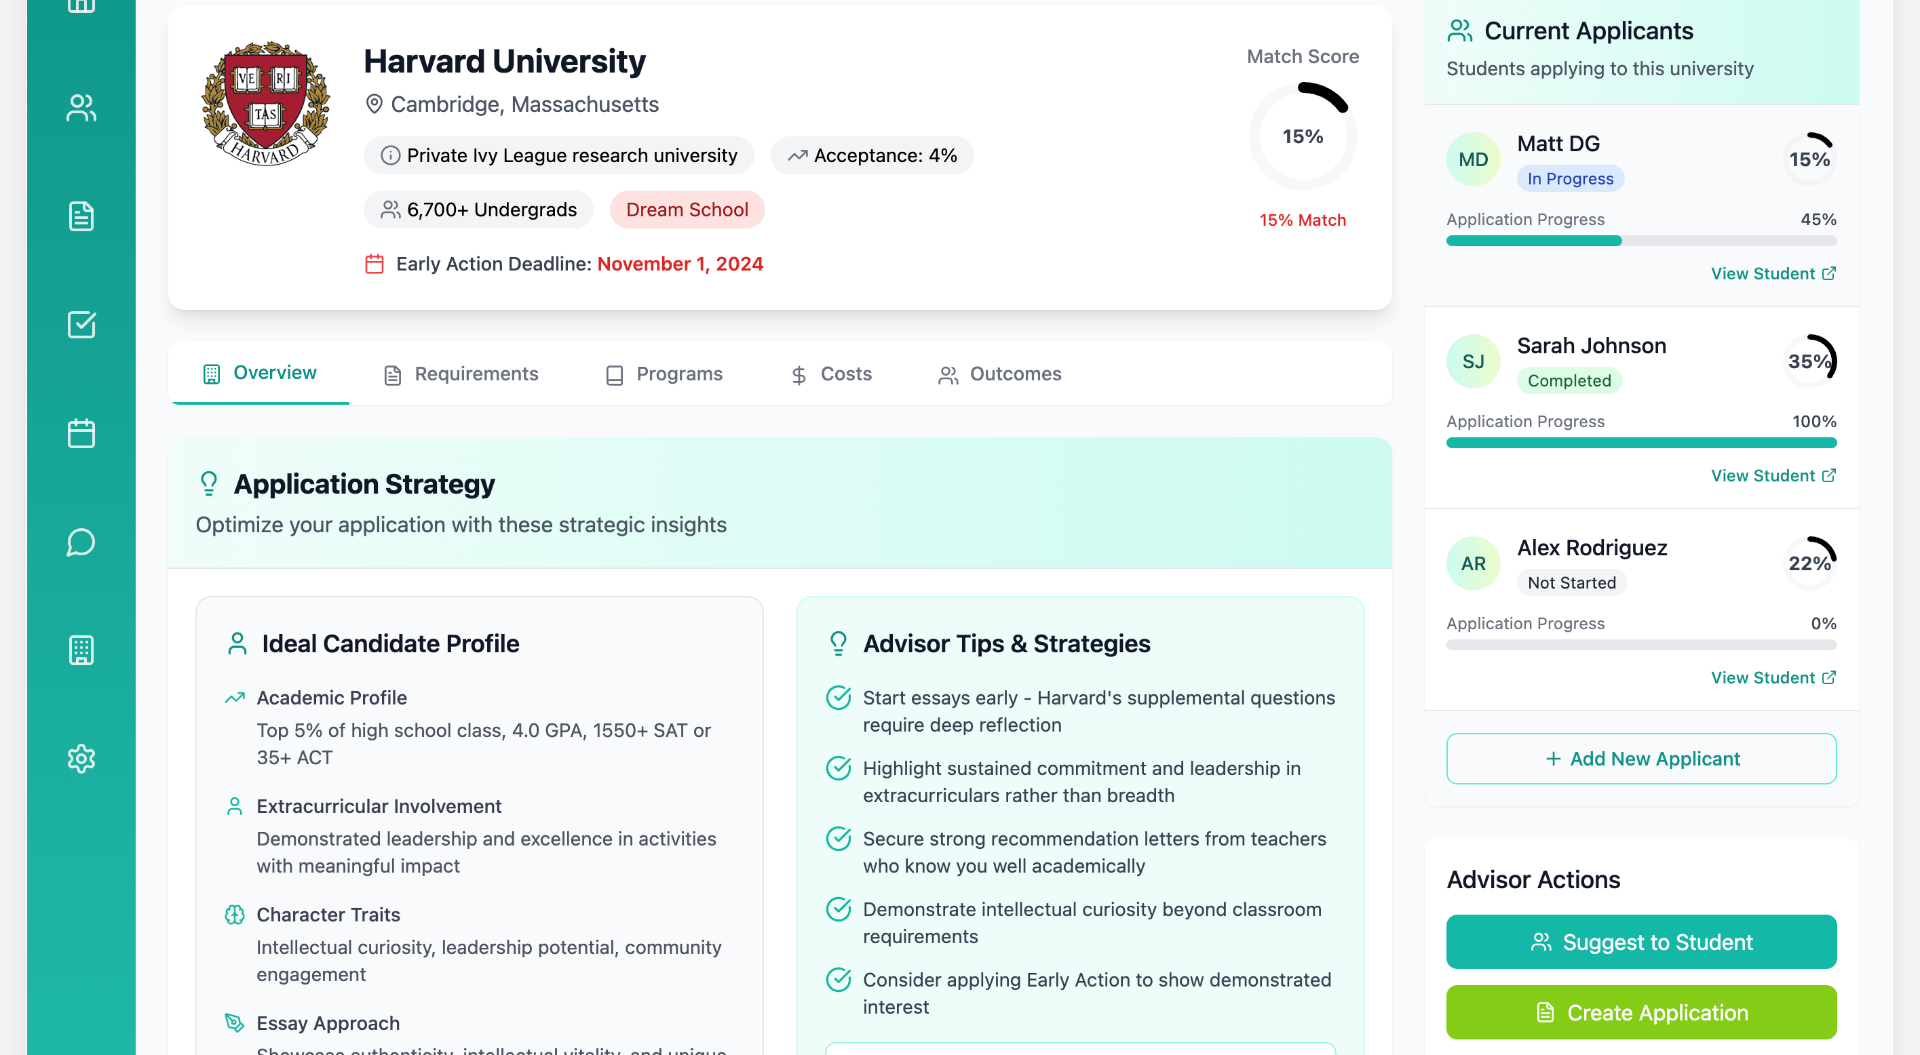Viewport: 1920px width, 1055px height.
Task: Click View Student link for Matt DG
Action: [x=1772, y=274]
